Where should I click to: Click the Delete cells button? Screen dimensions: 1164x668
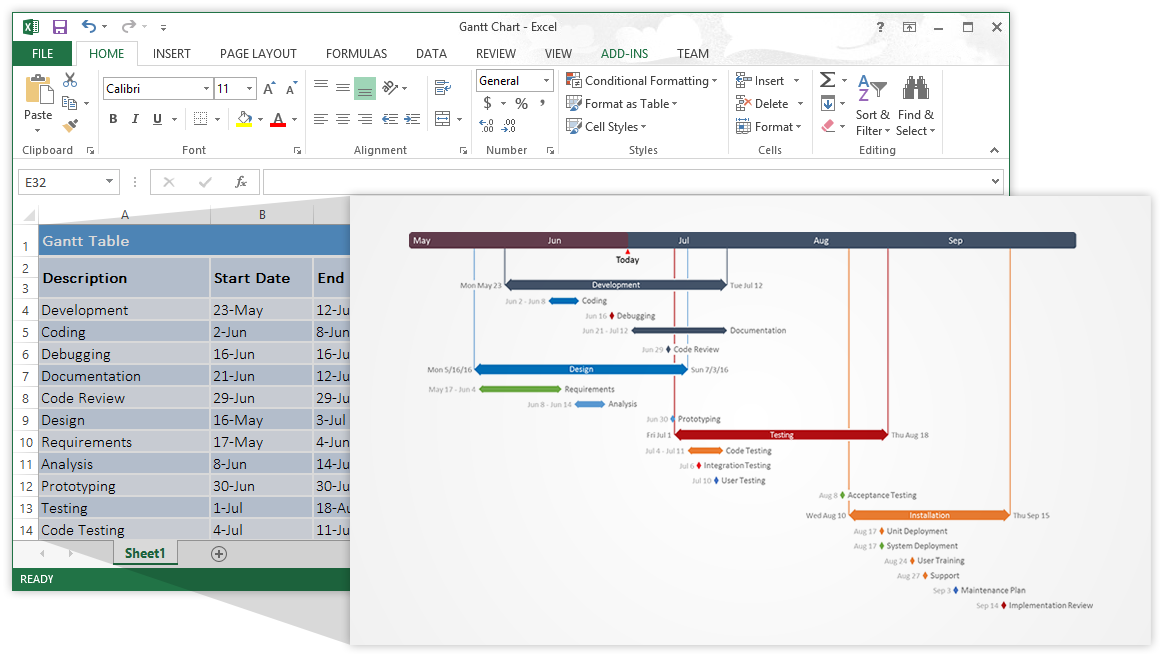pos(762,103)
